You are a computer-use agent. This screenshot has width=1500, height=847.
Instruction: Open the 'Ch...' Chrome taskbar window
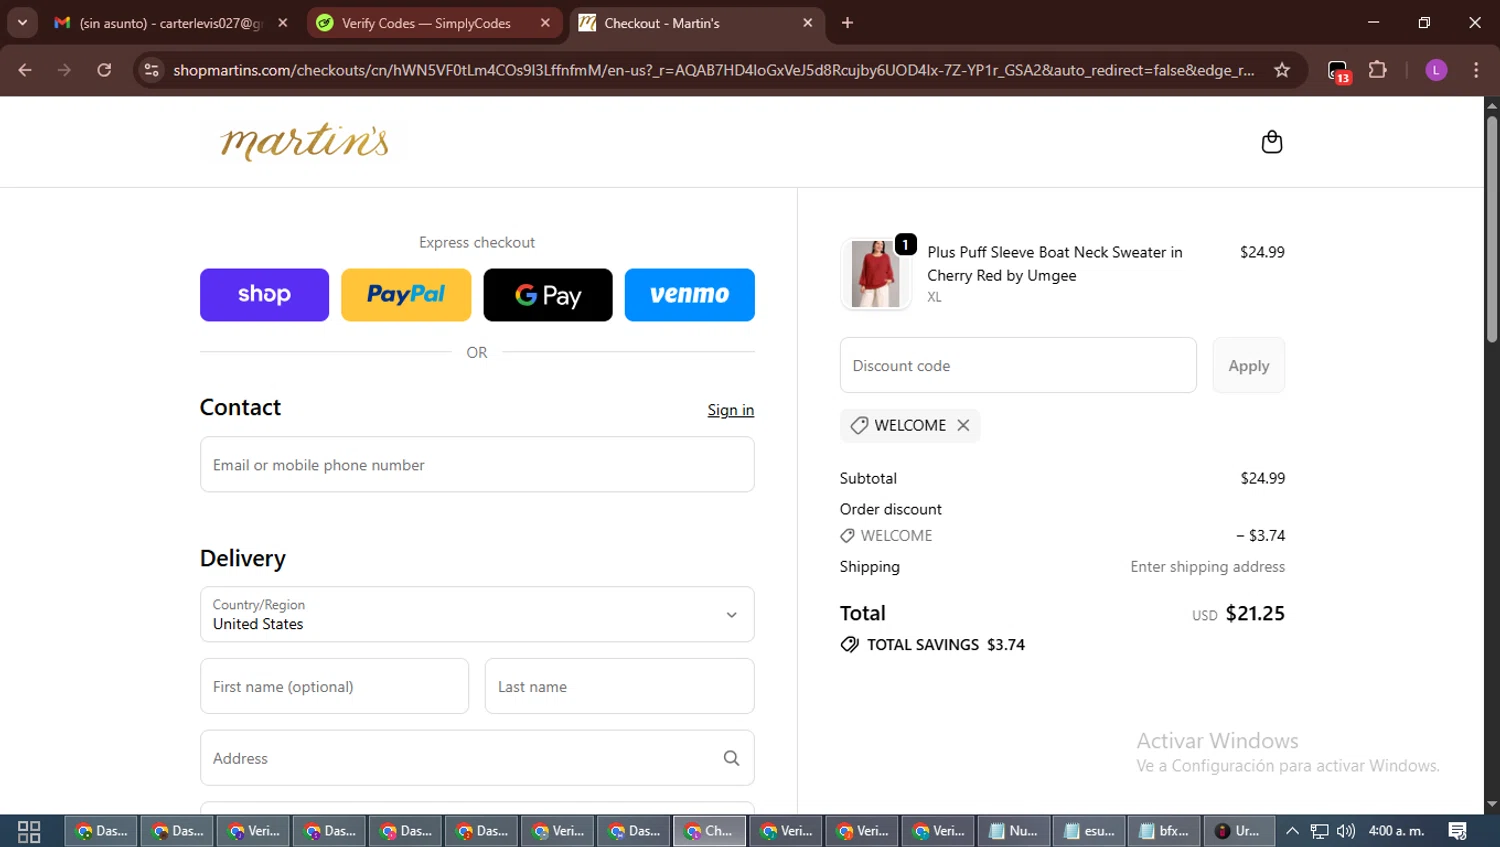pos(710,831)
